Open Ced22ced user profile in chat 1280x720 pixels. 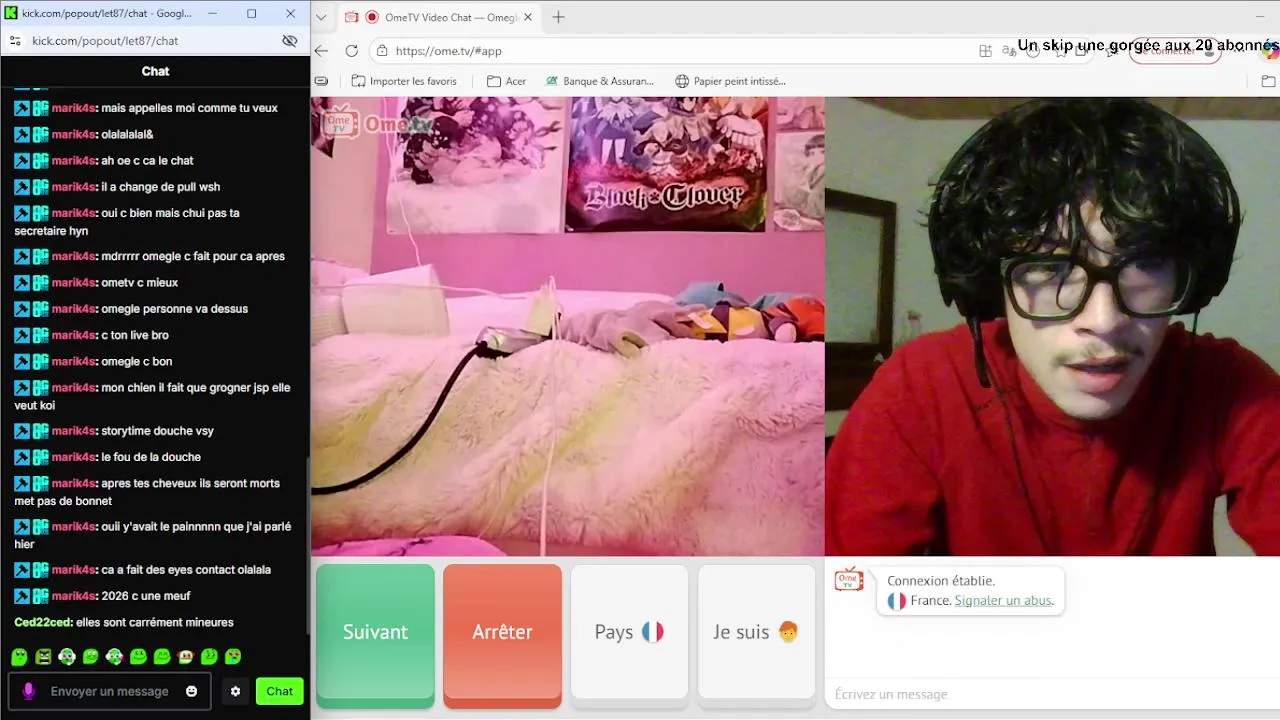pos(43,622)
